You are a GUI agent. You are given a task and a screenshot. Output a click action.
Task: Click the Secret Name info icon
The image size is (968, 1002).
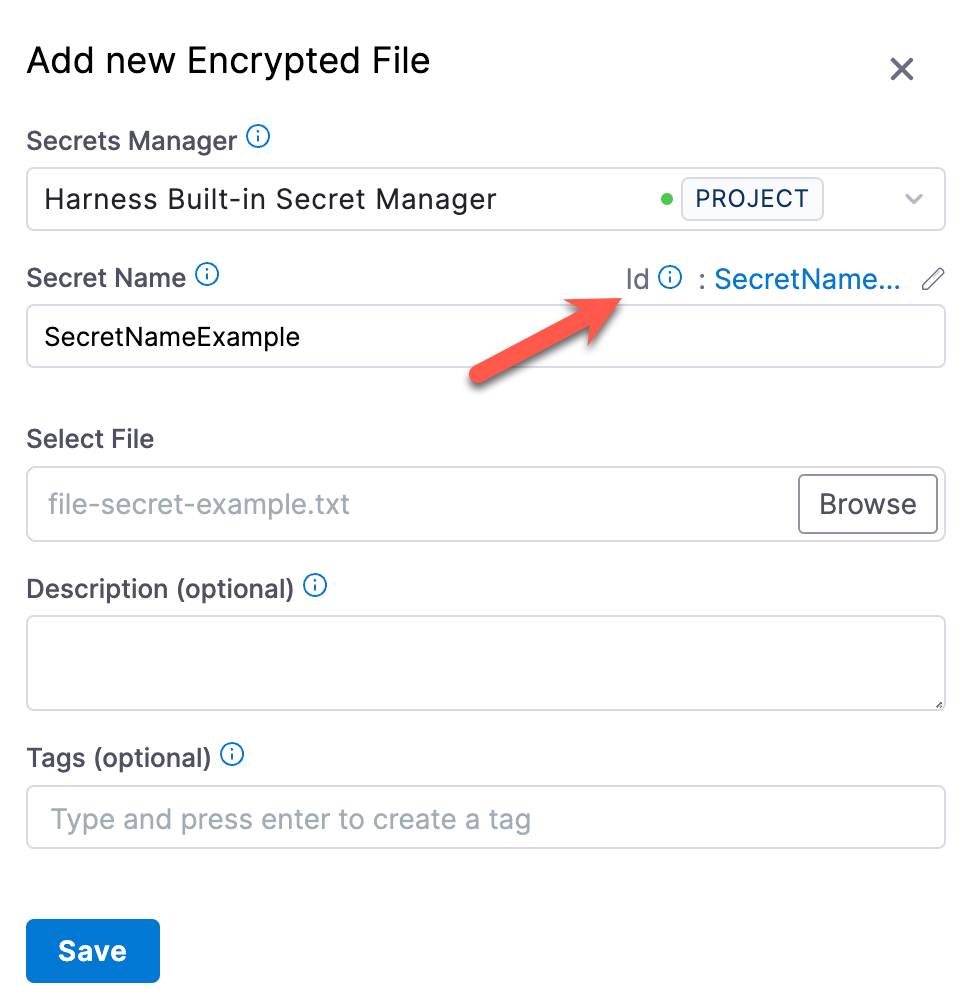[x=207, y=274]
